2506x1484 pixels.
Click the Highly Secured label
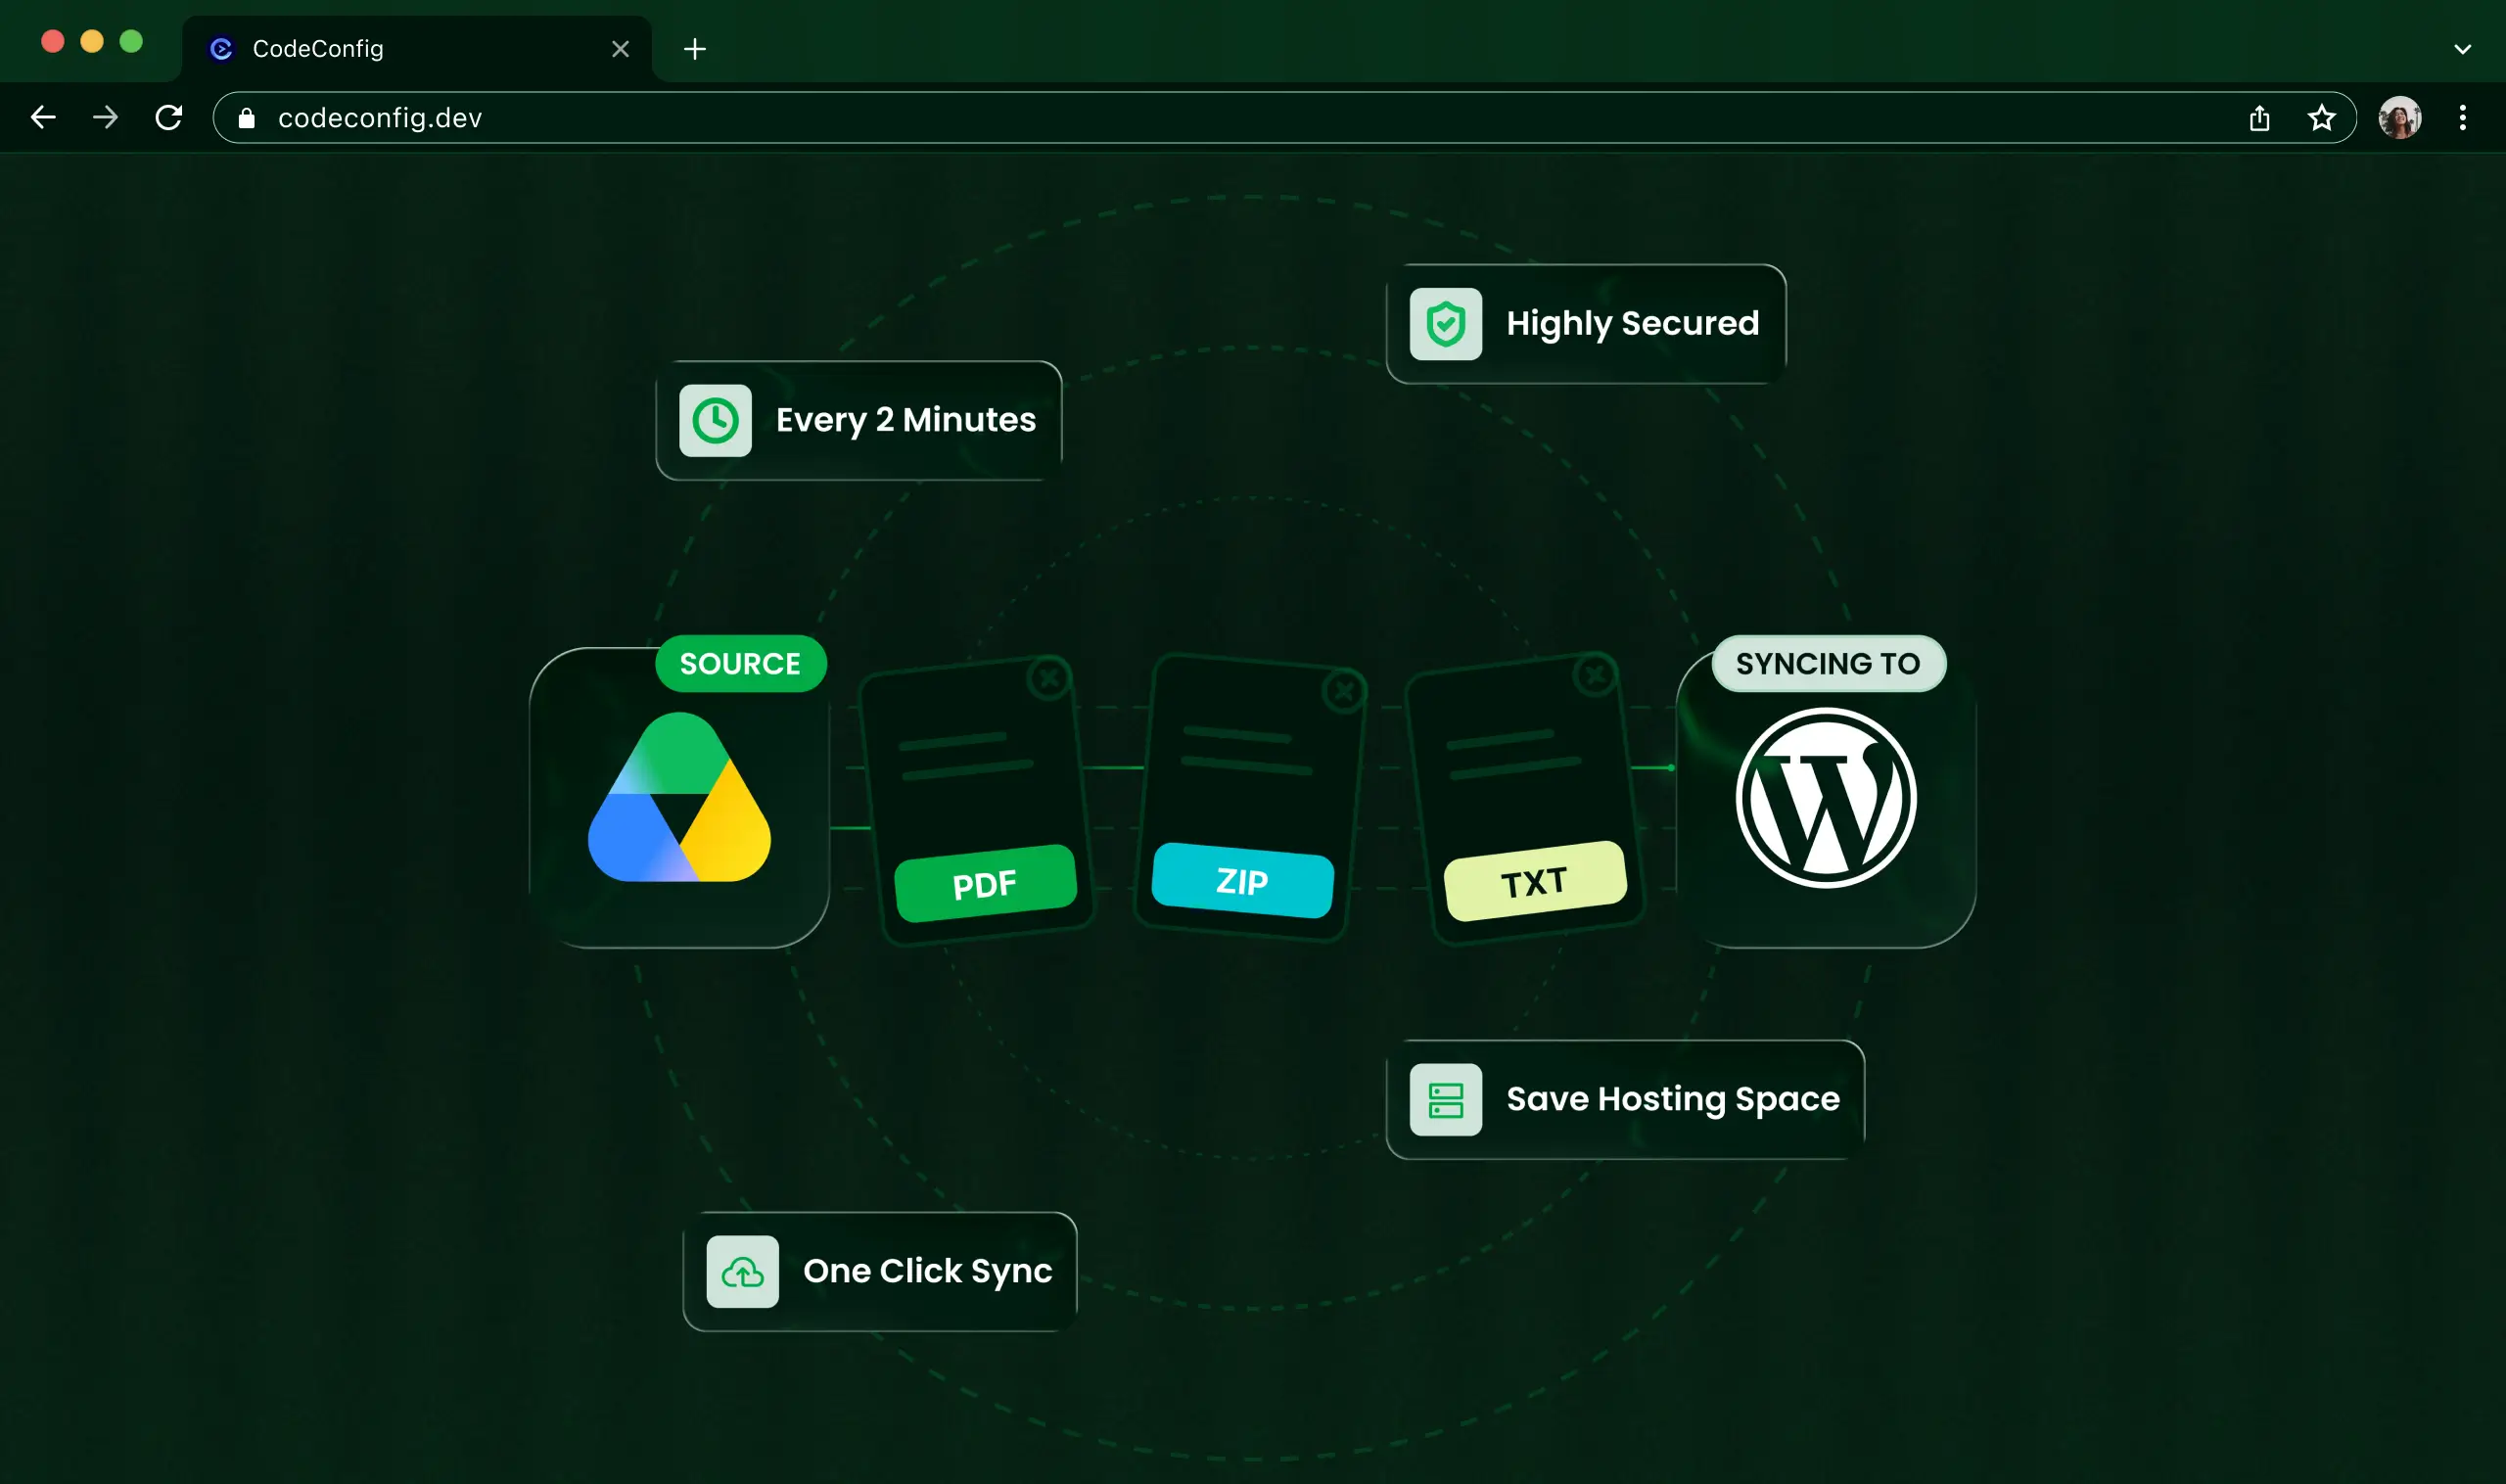coord(1632,323)
